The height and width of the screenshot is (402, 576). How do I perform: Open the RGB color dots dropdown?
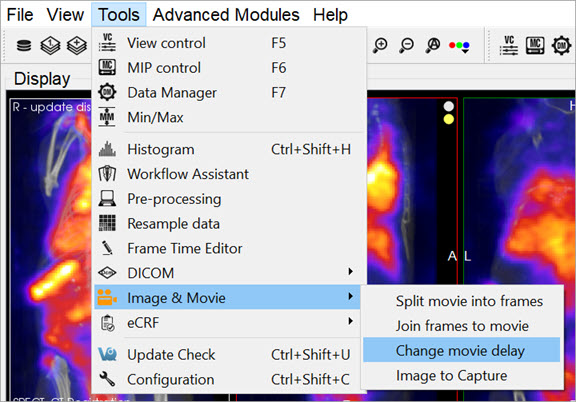(x=459, y=46)
